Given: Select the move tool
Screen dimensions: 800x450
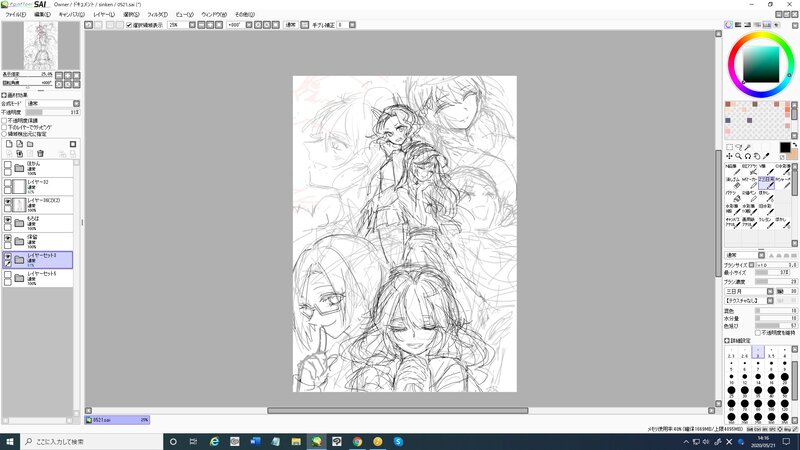Looking at the screenshot, I should pos(729,156).
